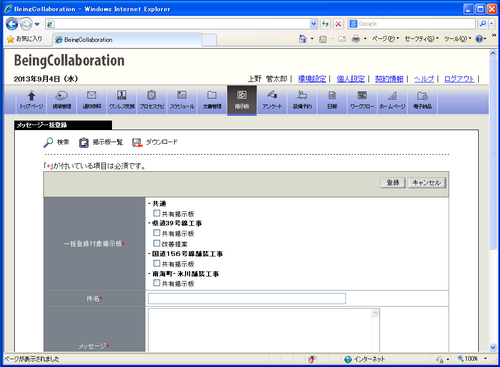Open the お気に入り favorites button
This screenshot has height=367, width=500.
25,39
